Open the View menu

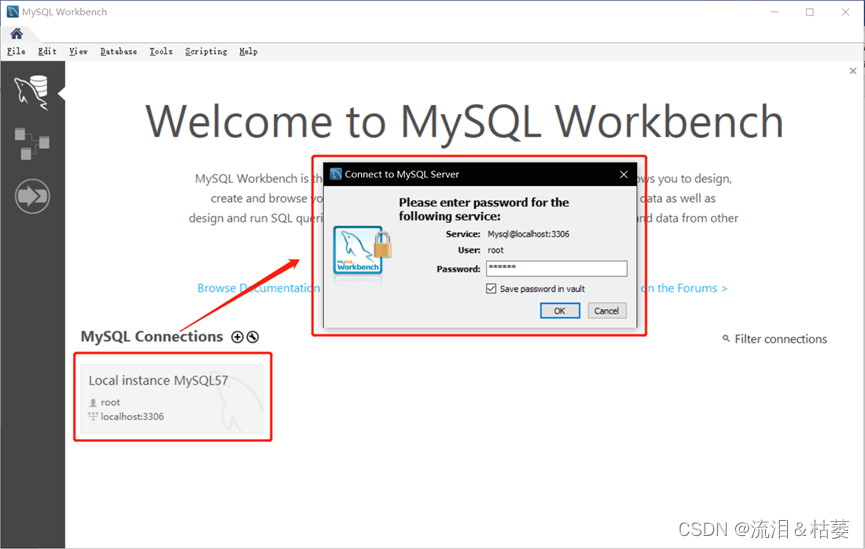(78, 51)
